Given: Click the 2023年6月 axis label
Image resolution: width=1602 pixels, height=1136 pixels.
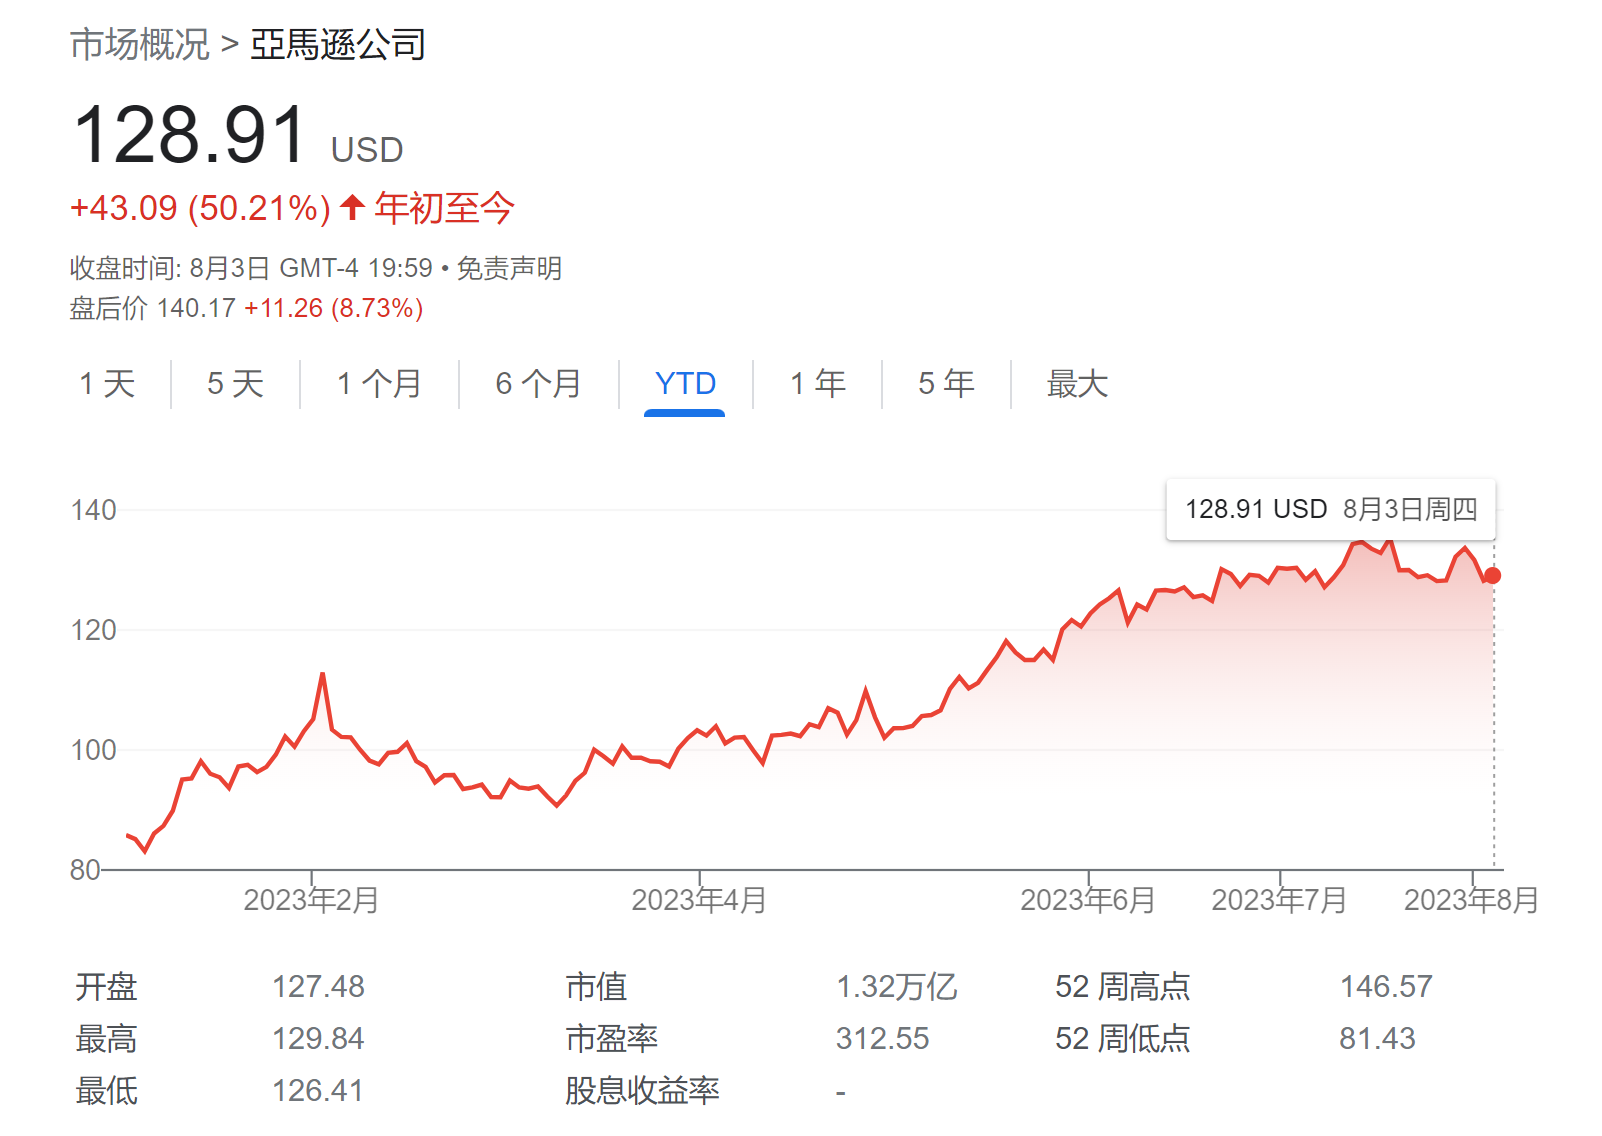Looking at the screenshot, I should pyautogui.click(x=1088, y=900).
